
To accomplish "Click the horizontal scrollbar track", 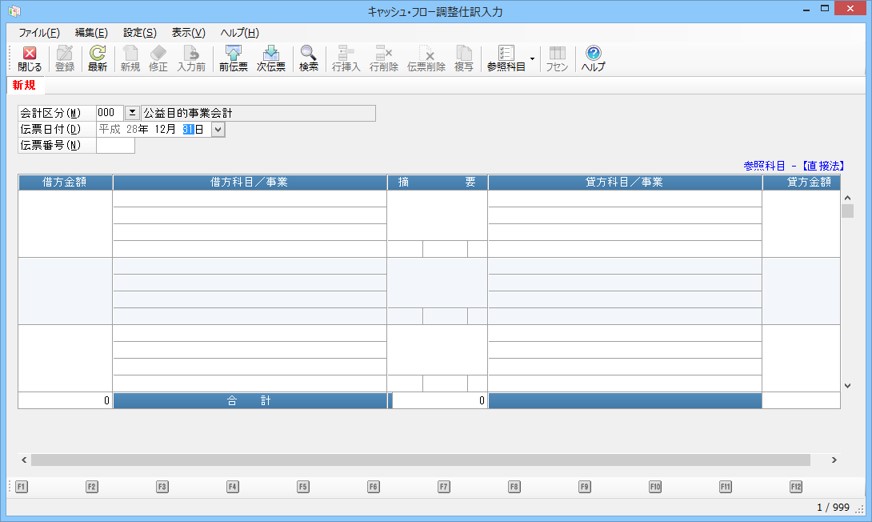I will click(420, 460).
